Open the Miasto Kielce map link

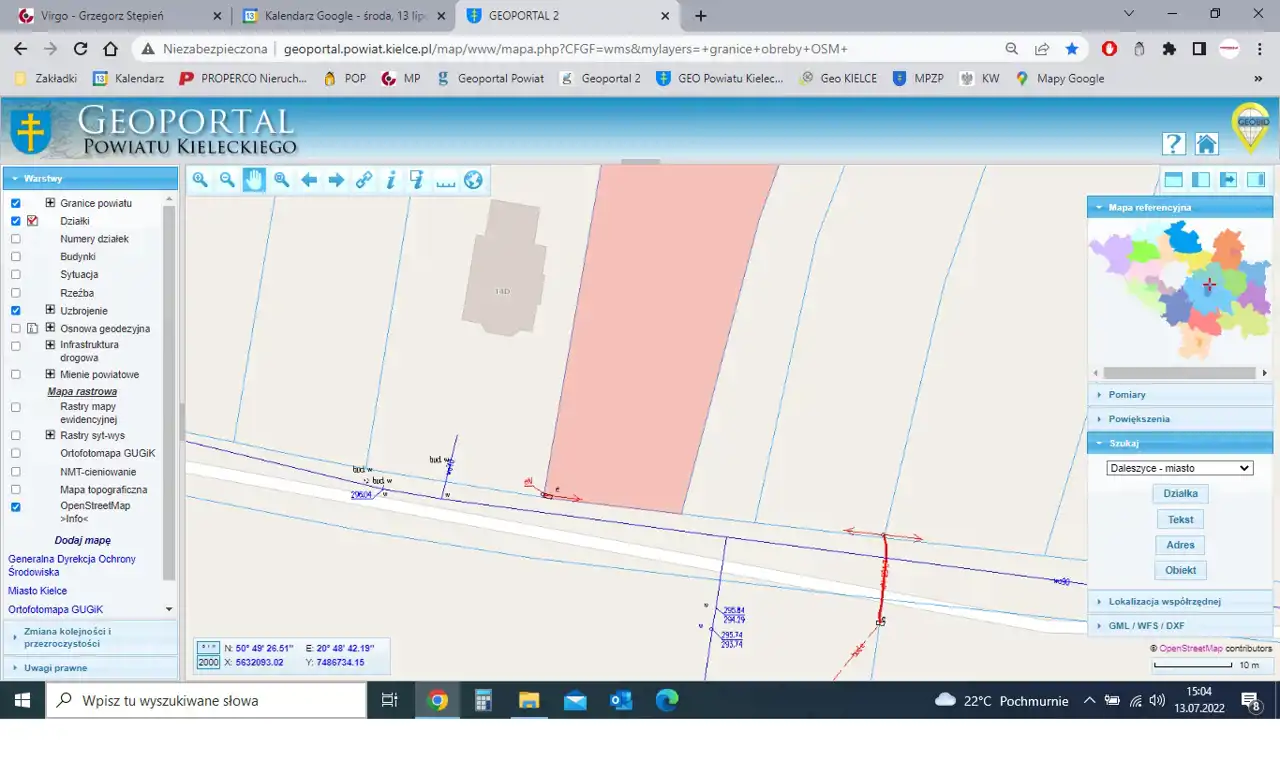(38, 591)
